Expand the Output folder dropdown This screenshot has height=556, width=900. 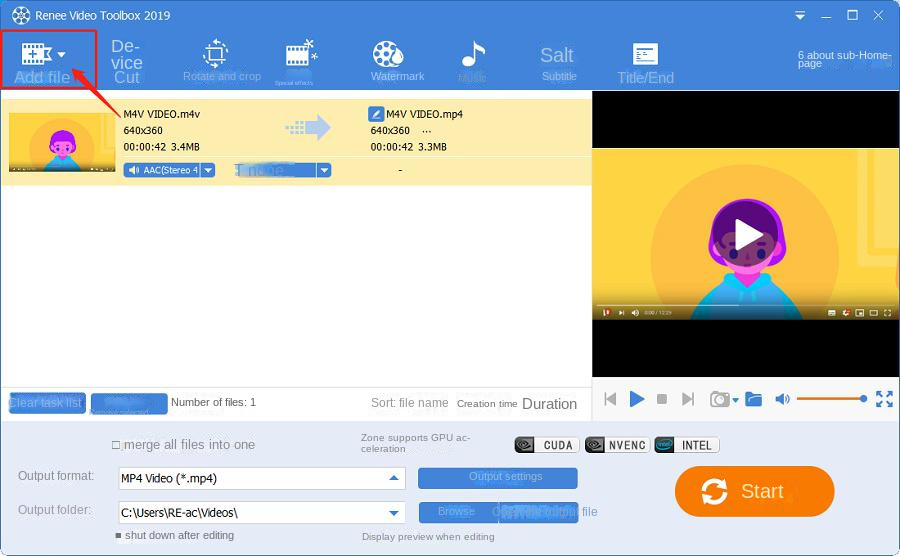coord(394,513)
